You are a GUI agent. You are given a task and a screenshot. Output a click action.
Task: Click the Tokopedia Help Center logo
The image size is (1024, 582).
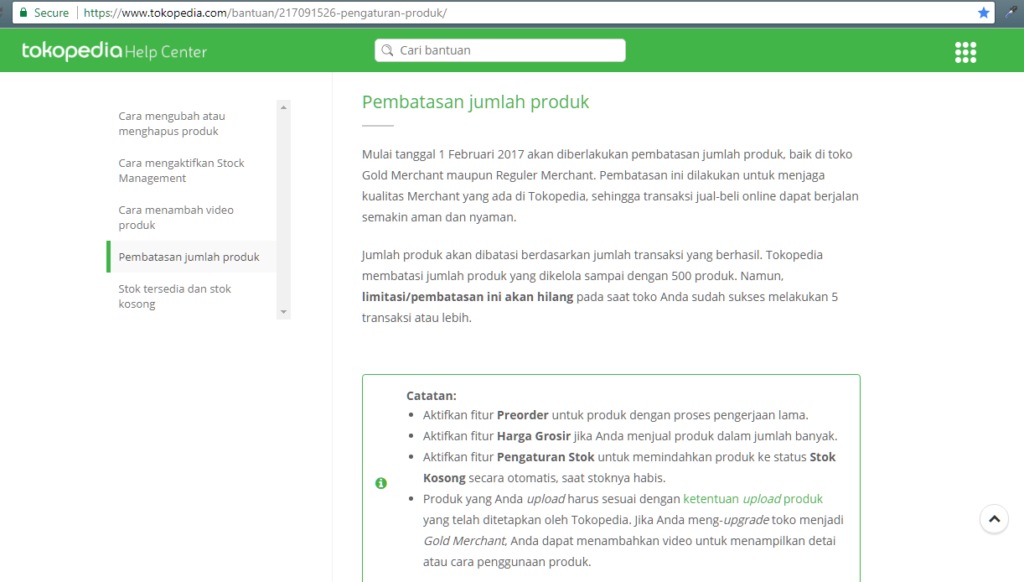pos(114,51)
